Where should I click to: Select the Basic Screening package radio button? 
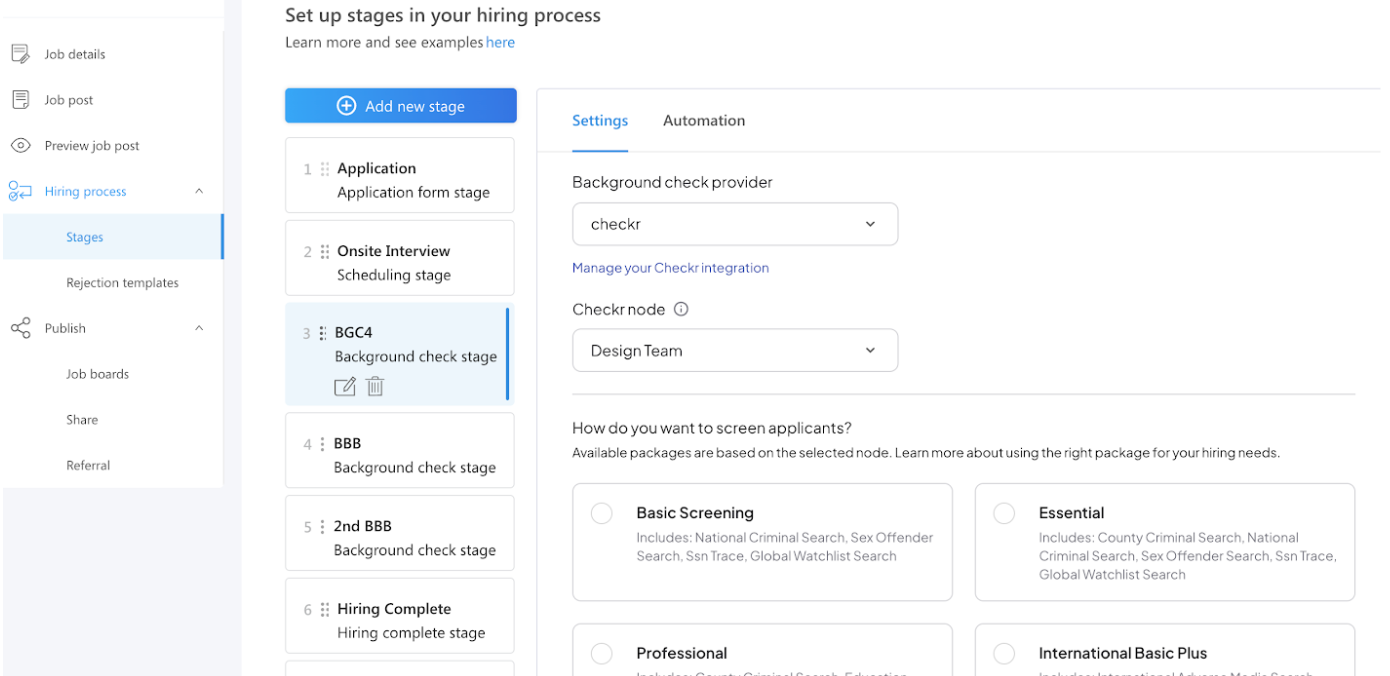point(601,513)
